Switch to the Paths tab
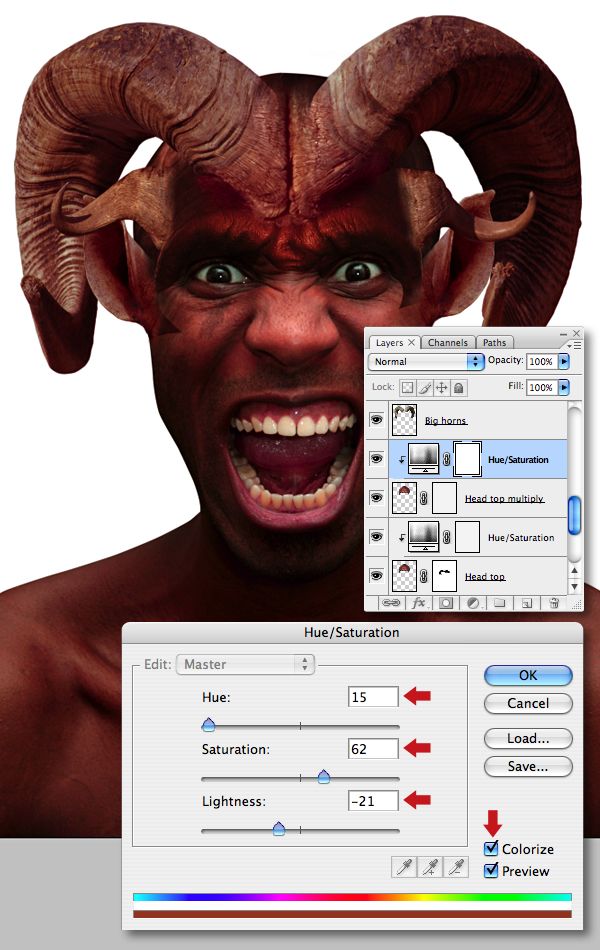 [495, 342]
